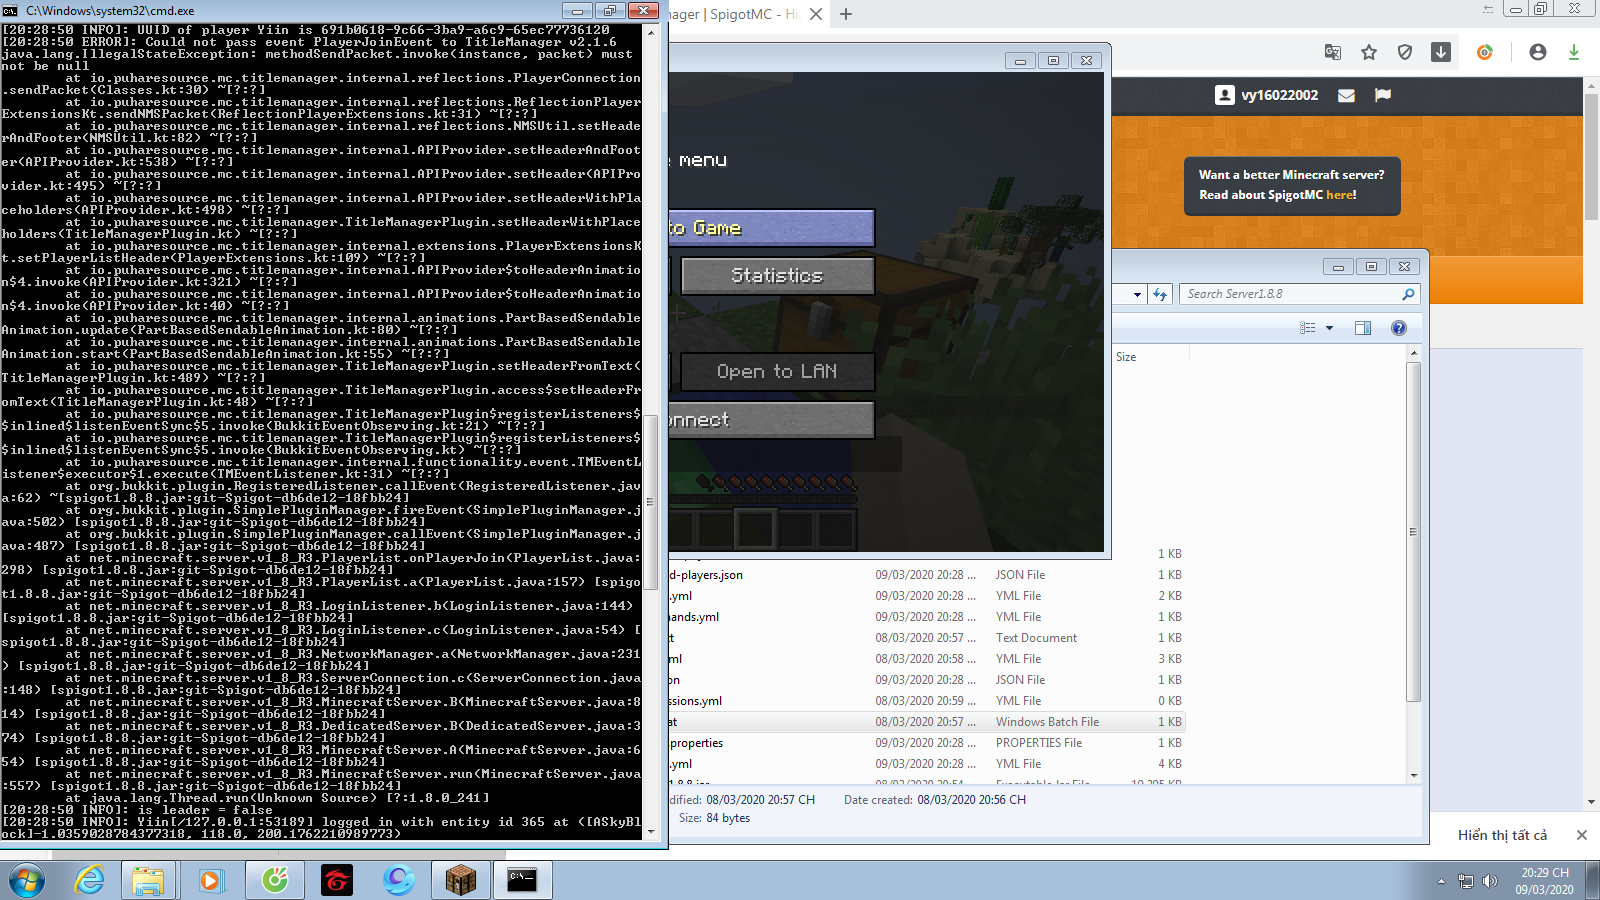Click the Disconnect button in Minecraft menu

(771, 420)
